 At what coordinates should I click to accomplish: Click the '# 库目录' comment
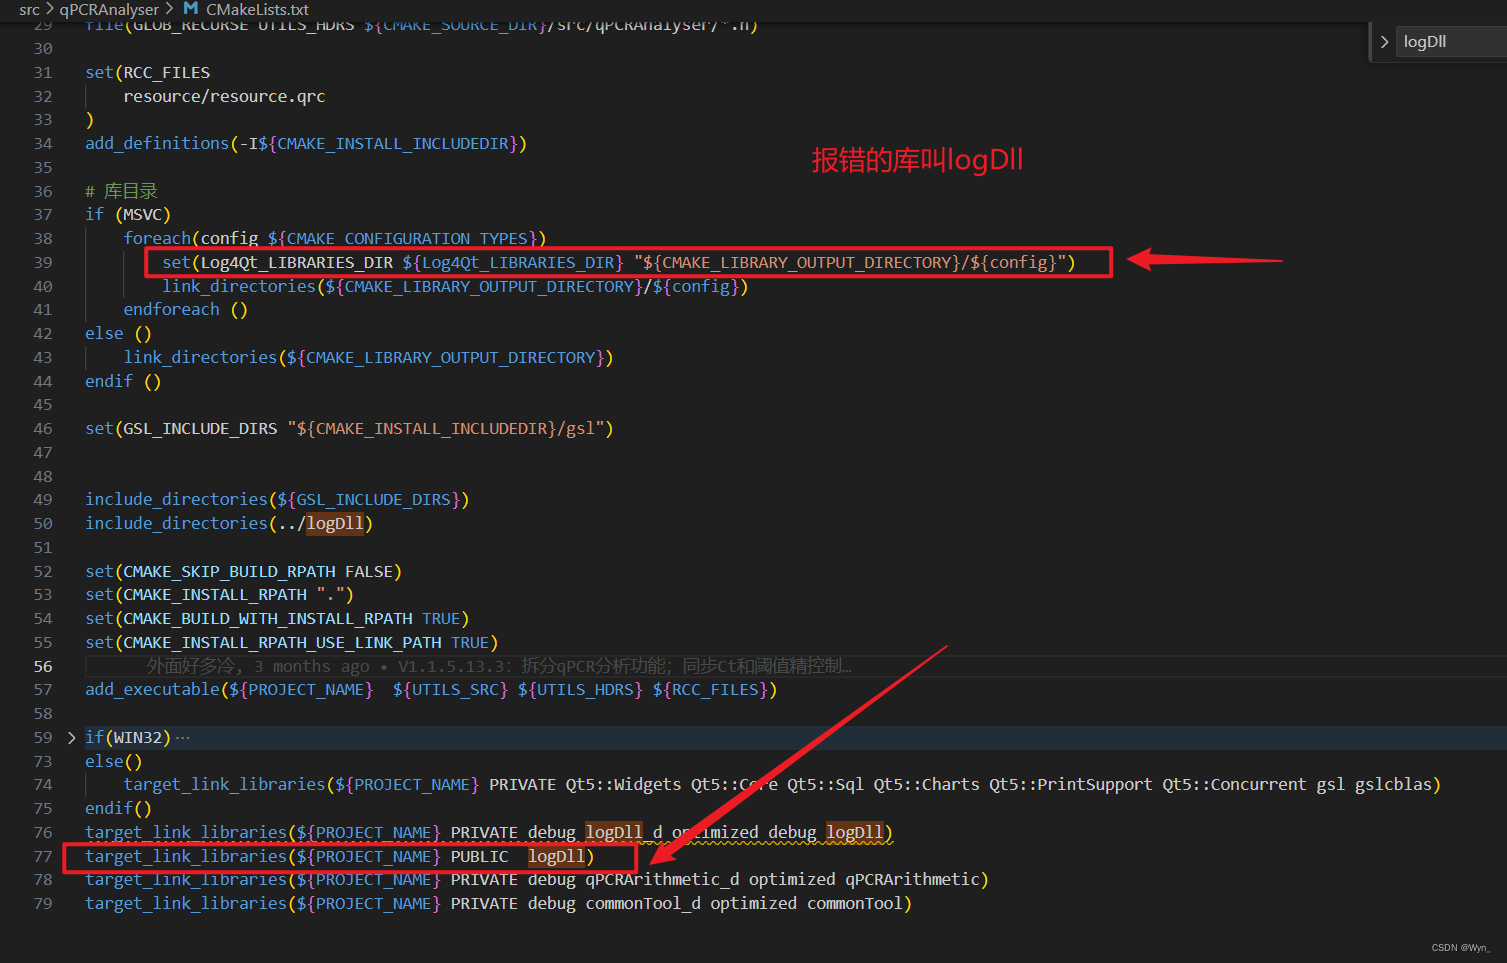[121, 191]
